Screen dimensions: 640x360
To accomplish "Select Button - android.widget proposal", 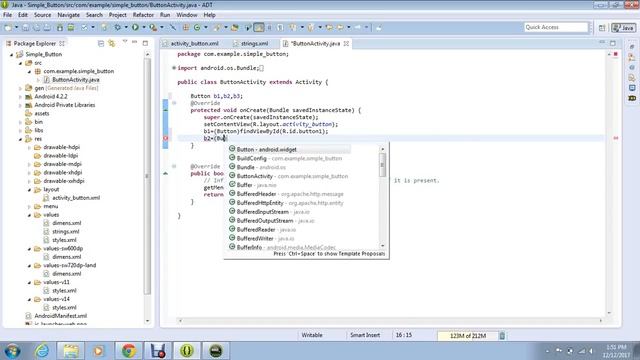I will pyautogui.click(x=288, y=149).
